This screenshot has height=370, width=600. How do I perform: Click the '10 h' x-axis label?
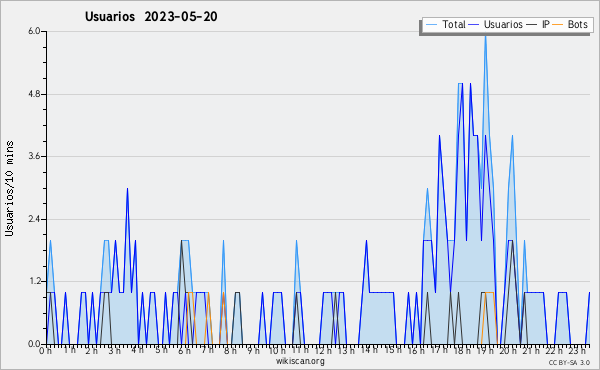click(x=277, y=351)
